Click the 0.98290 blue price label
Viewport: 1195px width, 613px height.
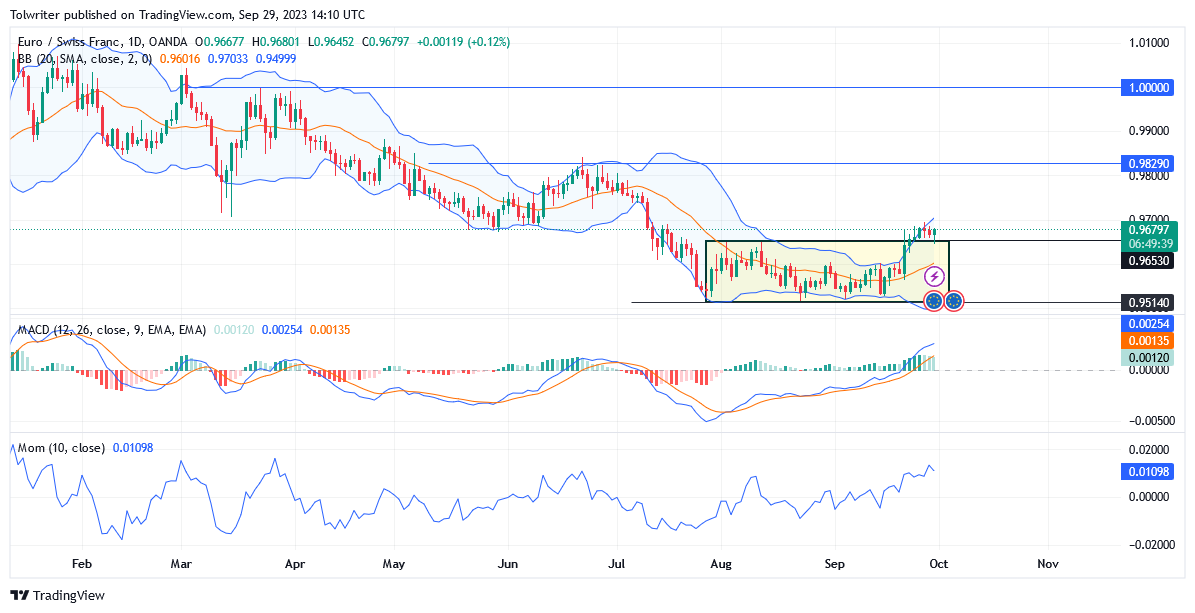tap(1149, 163)
